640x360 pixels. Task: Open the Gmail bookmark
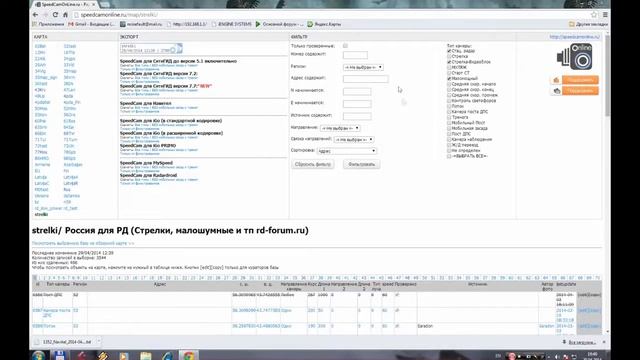pyautogui.click(x=91, y=24)
